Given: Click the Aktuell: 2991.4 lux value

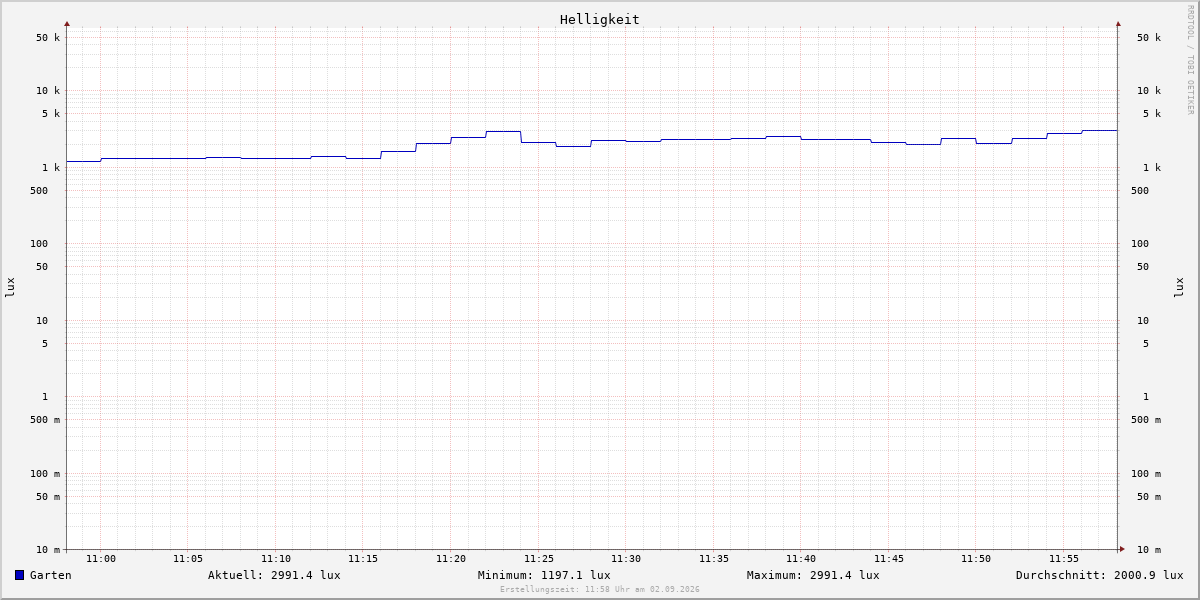Looking at the screenshot, I should click(274, 575).
